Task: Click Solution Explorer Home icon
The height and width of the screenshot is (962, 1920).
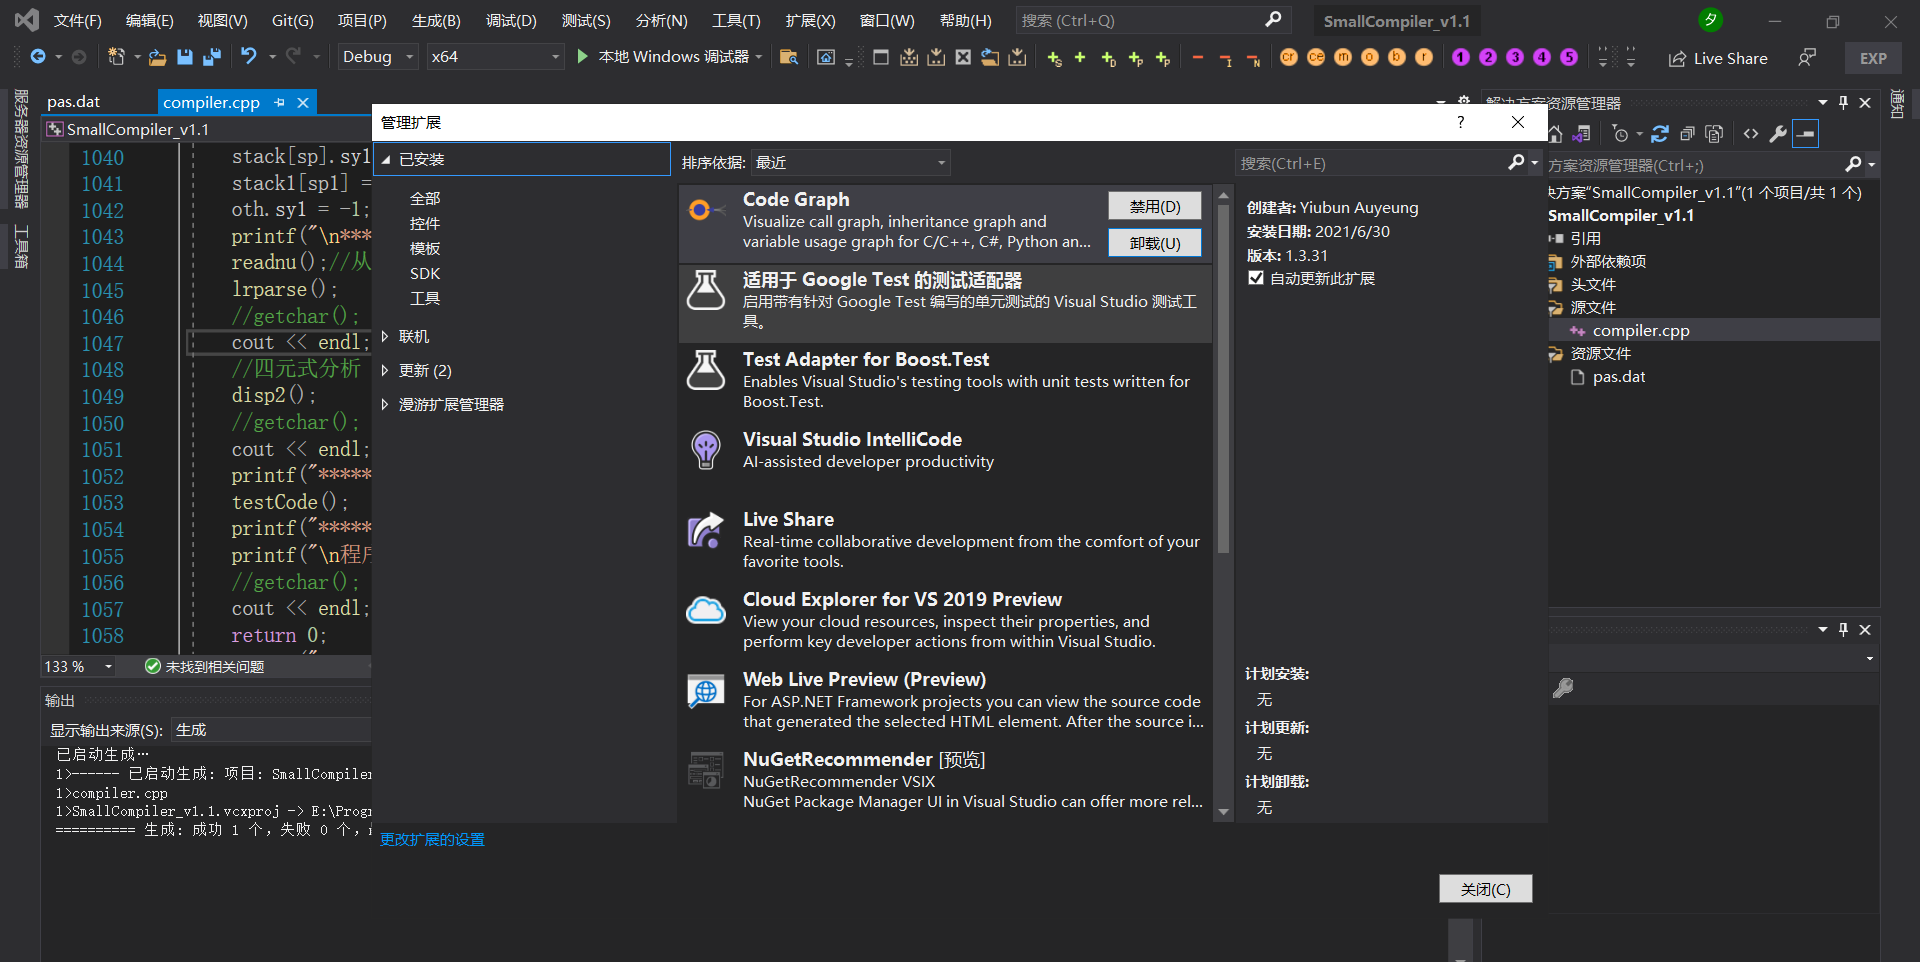Action: 1556,134
